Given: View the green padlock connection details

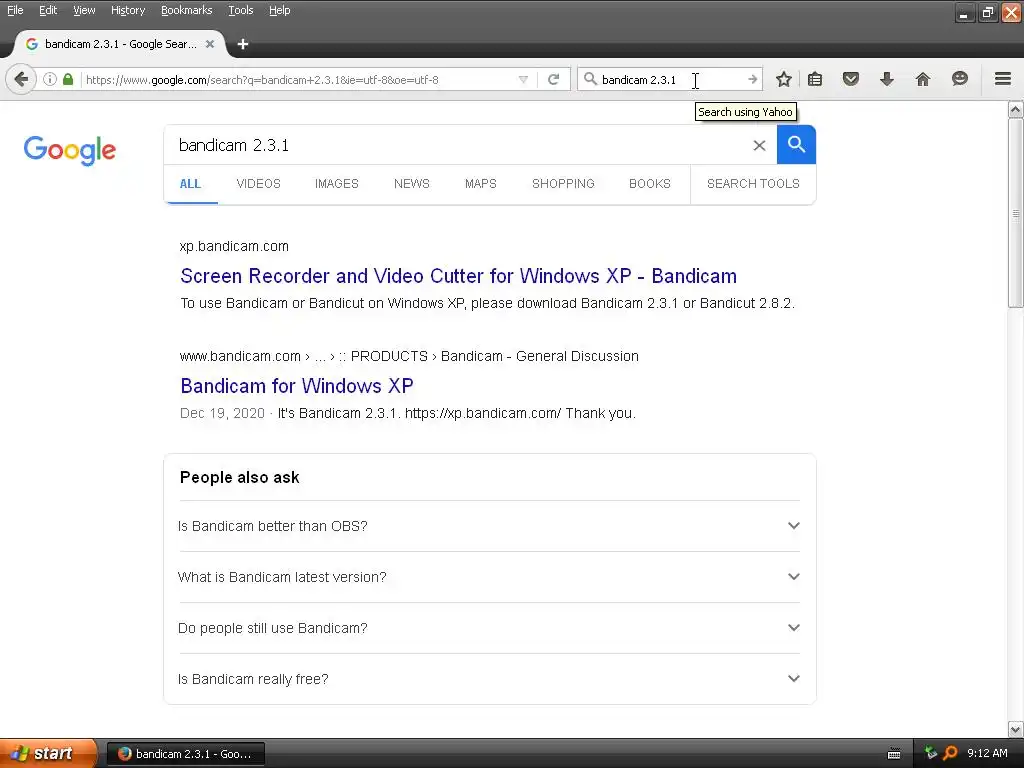Looking at the screenshot, I should [x=68, y=80].
